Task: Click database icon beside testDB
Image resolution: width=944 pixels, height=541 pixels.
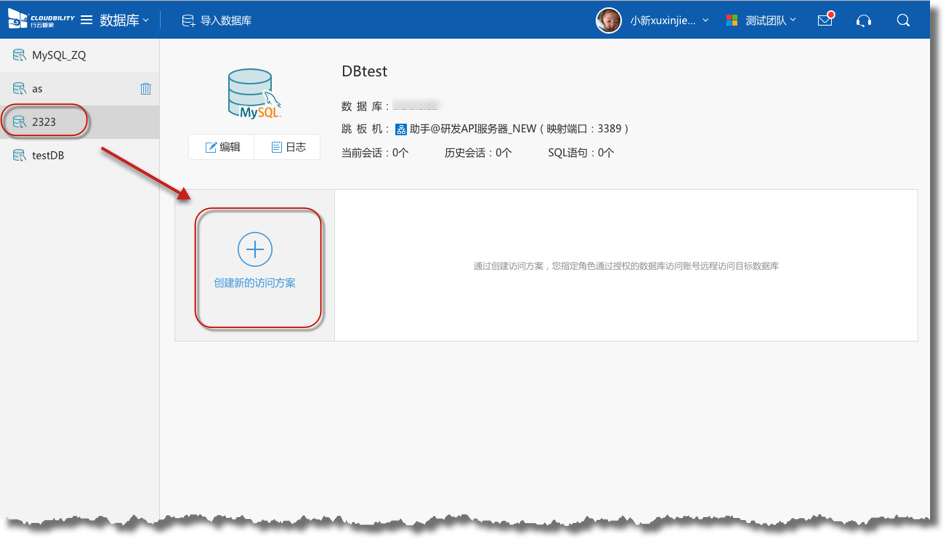Action: 19,155
